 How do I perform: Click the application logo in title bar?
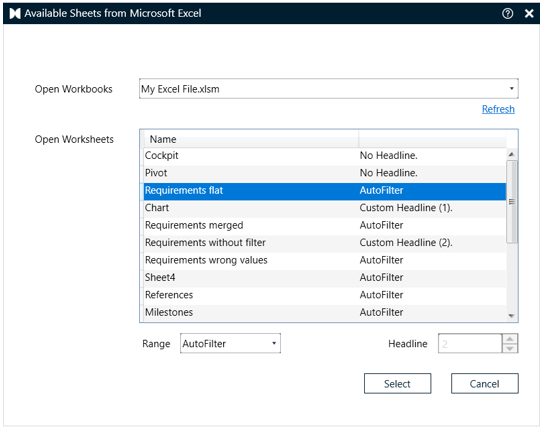click(15, 14)
